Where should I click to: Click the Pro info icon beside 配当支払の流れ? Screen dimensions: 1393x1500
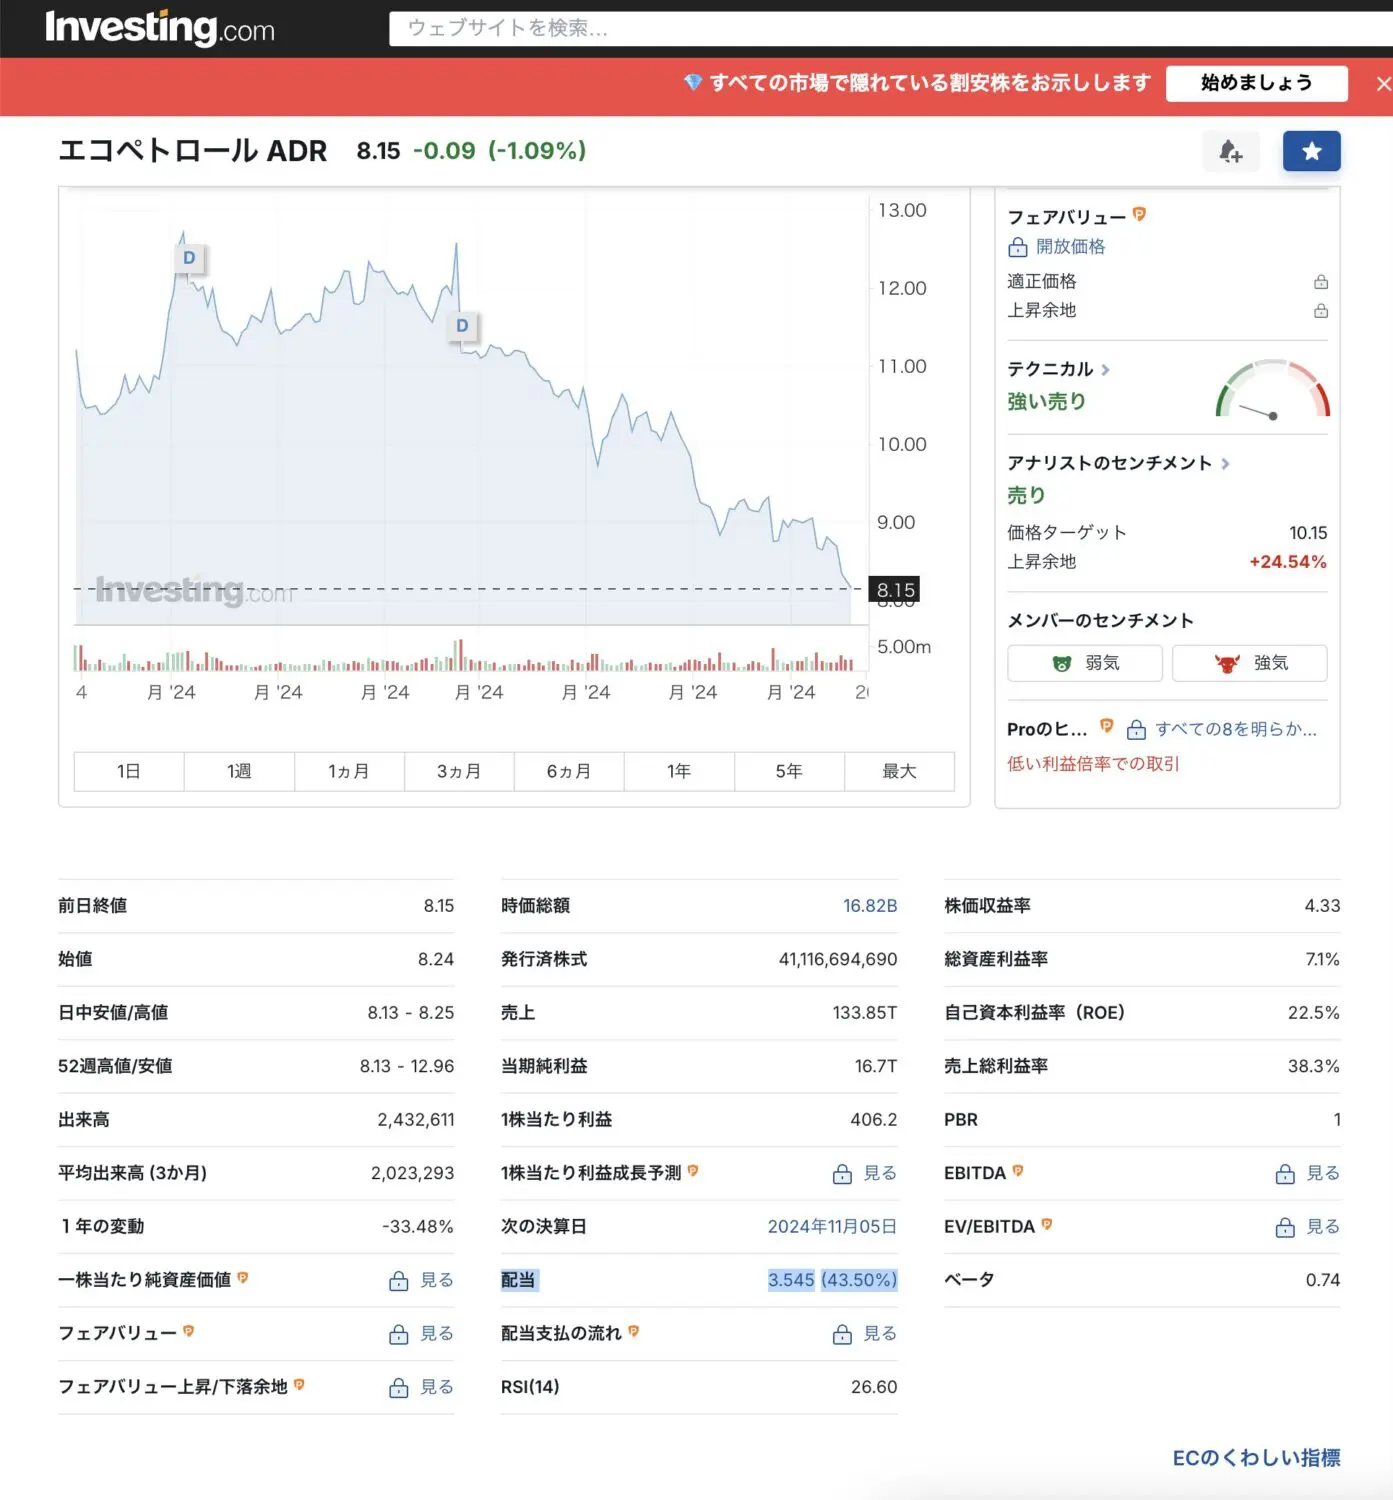point(634,1332)
